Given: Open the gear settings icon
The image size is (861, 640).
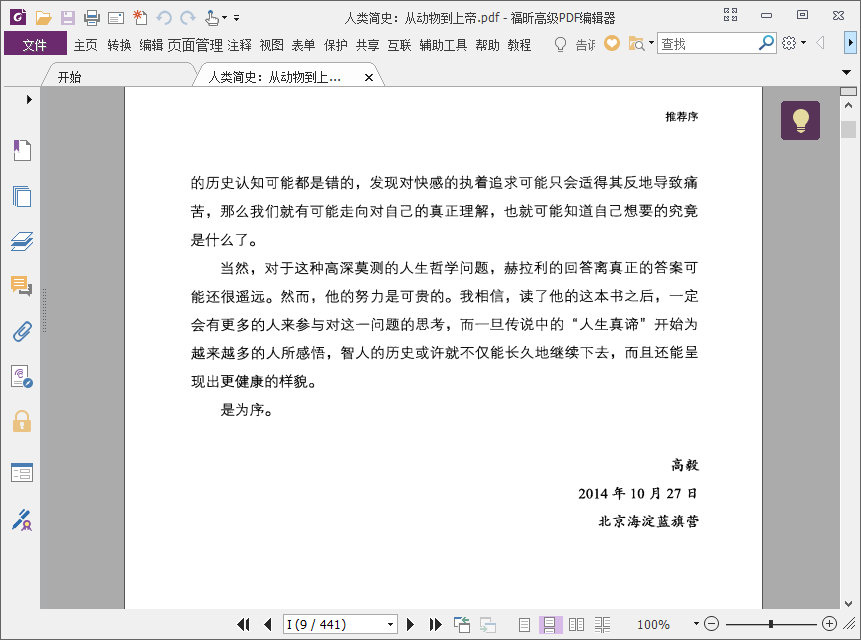Looking at the screenshot, I should click(789, 43).
